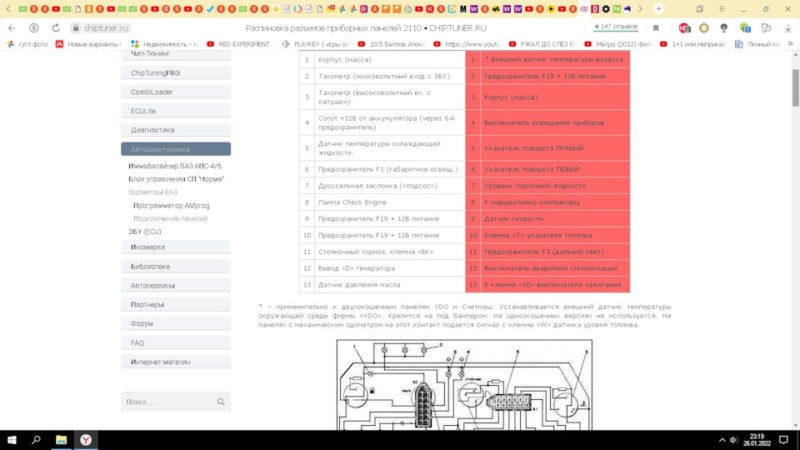Open the Yandex account icon beside back arrow

point(34,28)
